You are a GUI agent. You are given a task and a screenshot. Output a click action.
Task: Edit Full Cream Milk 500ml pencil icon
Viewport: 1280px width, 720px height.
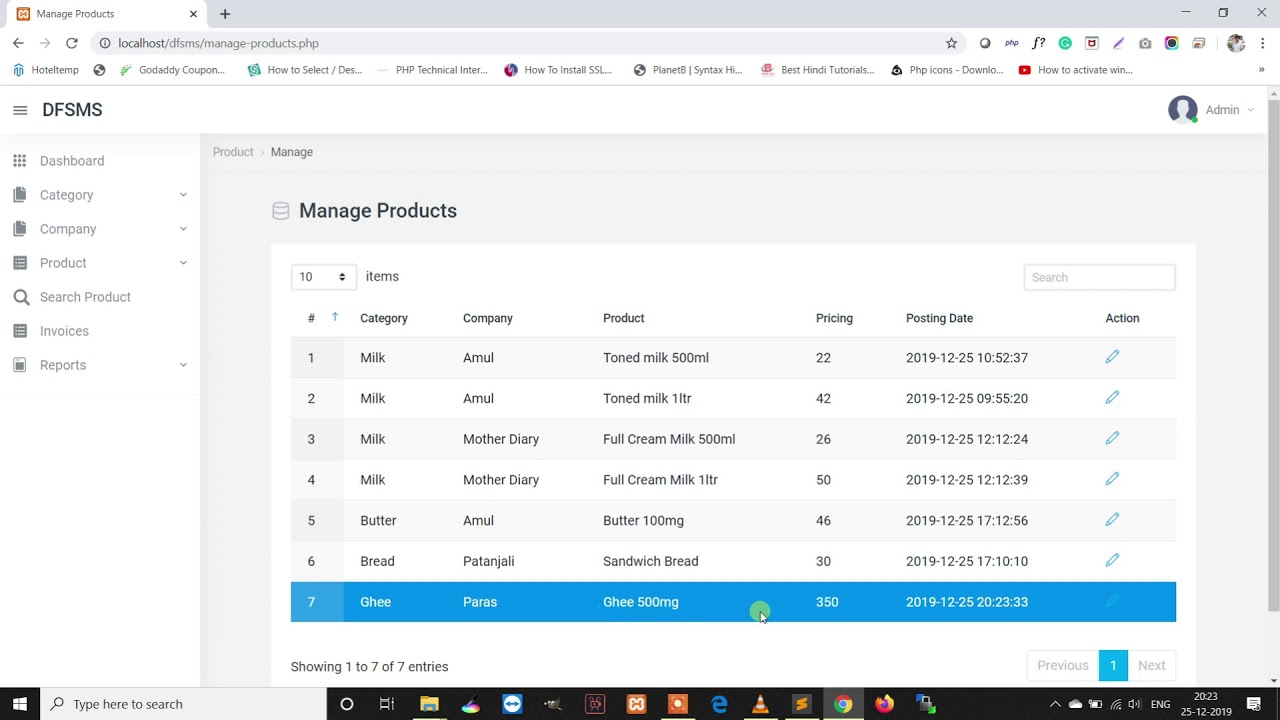pos(1112,438)
